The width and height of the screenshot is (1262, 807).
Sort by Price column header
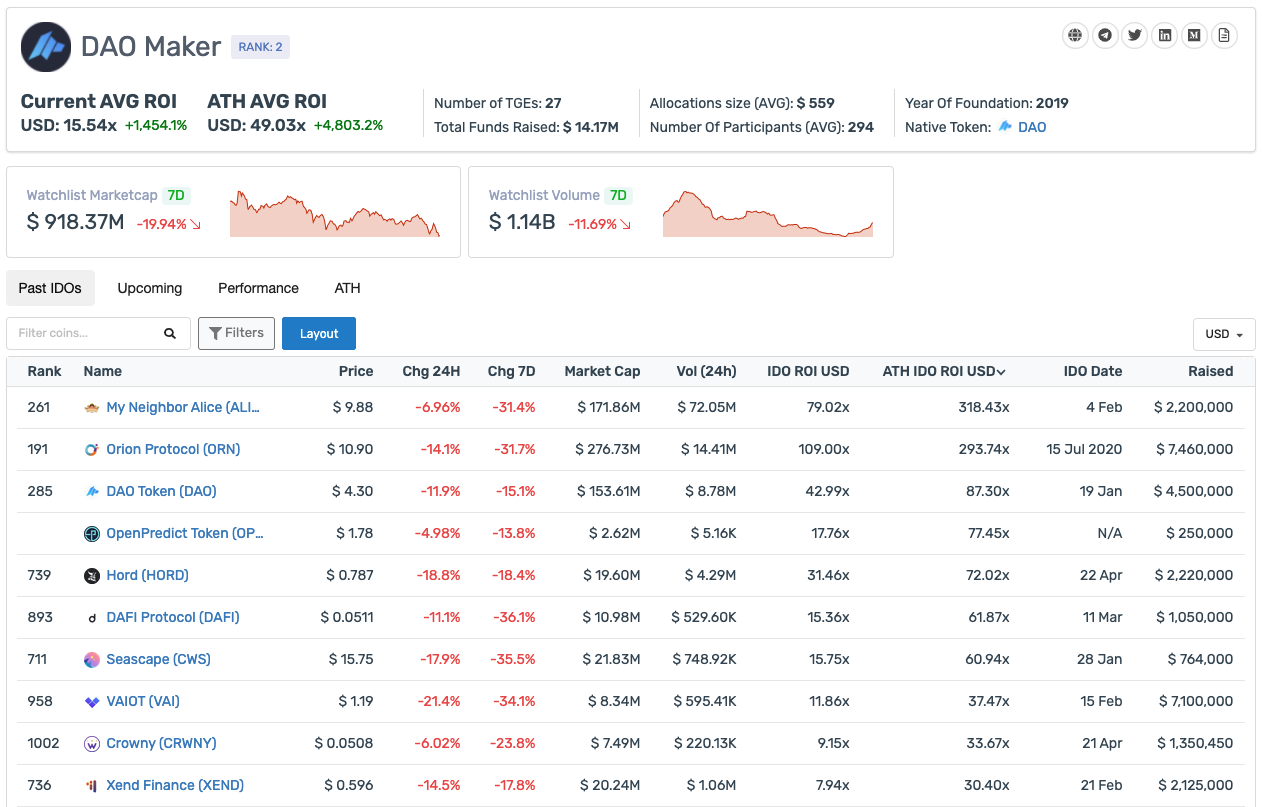point(356,371)
